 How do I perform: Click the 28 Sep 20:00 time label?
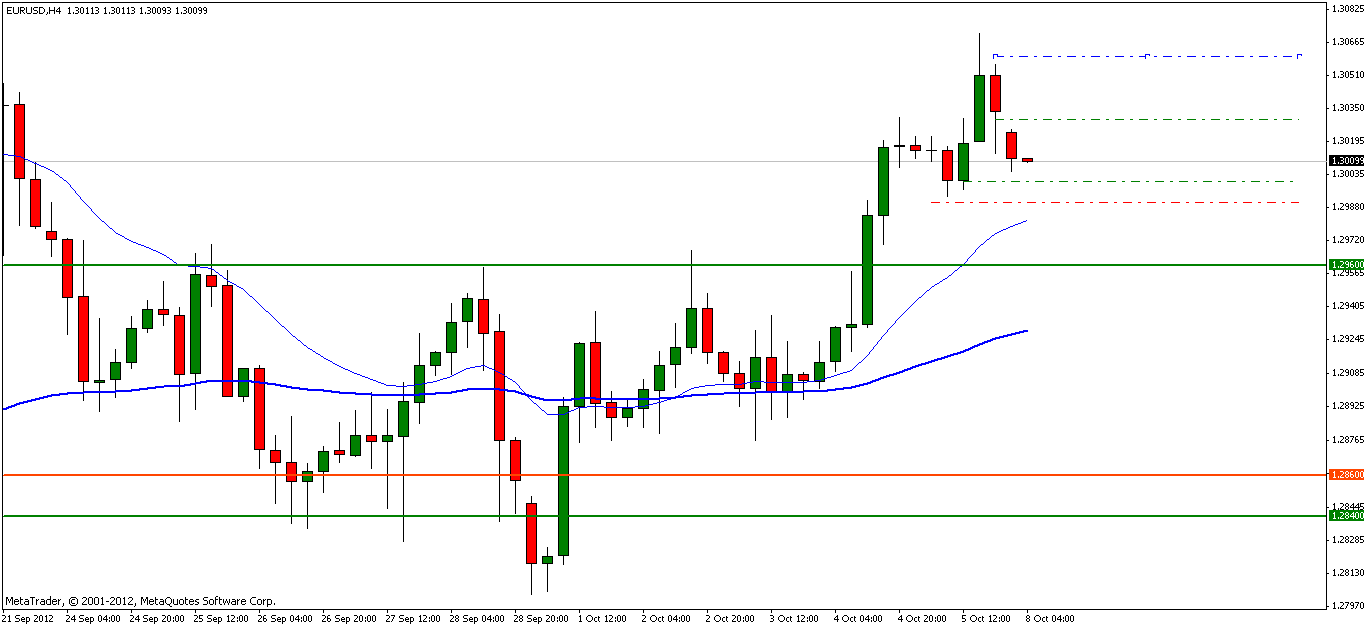click(543, 618)
